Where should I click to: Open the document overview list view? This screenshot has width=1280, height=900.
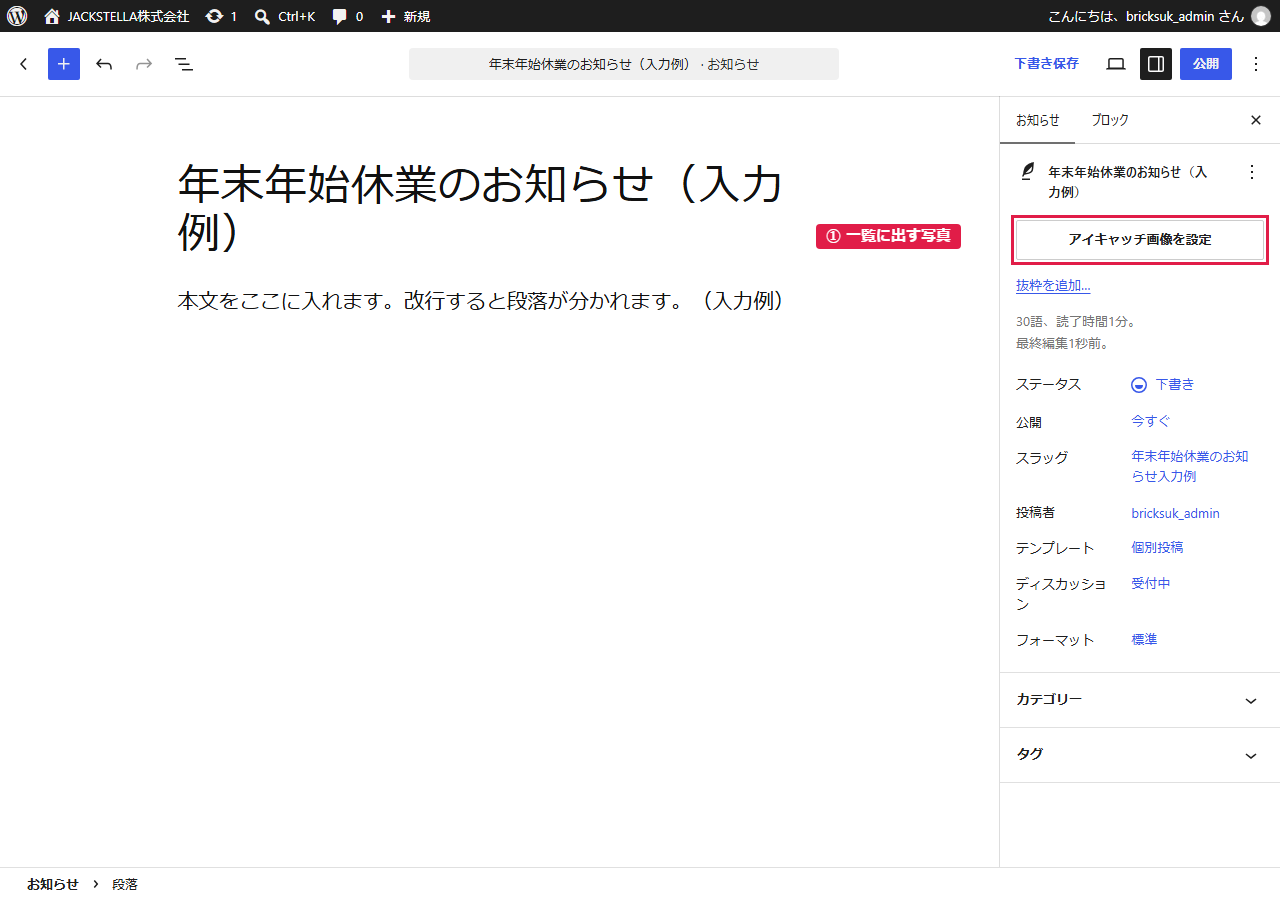(184, 64)
